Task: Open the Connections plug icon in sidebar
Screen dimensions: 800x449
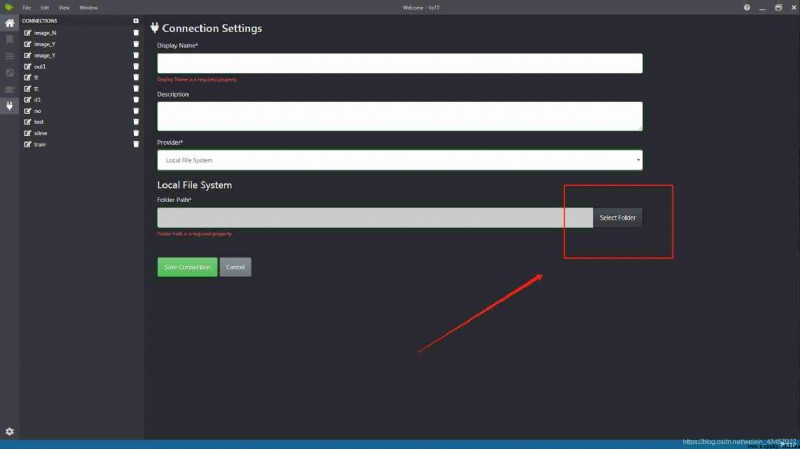Action: click(10, 106)
